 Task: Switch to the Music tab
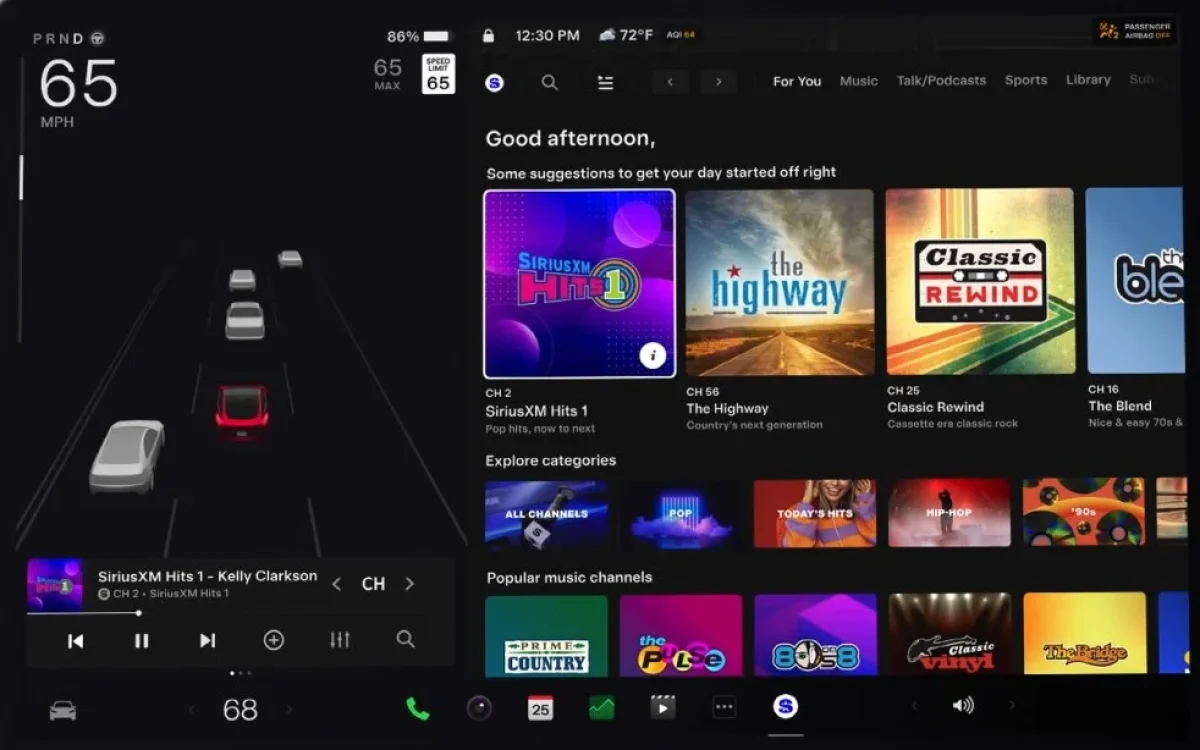point(859,81)
